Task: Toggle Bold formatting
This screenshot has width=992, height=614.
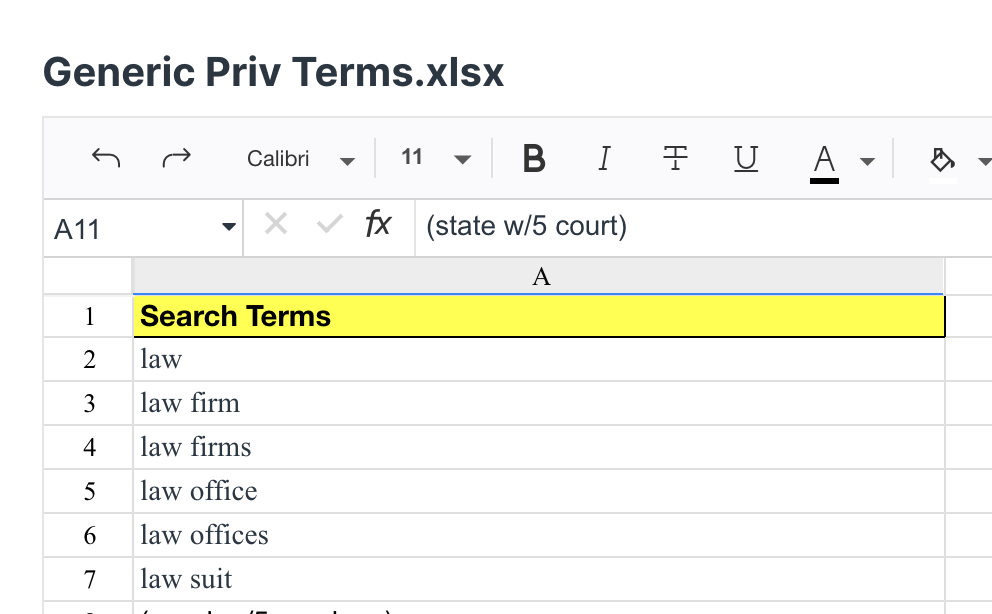Action: coord(534,158)
